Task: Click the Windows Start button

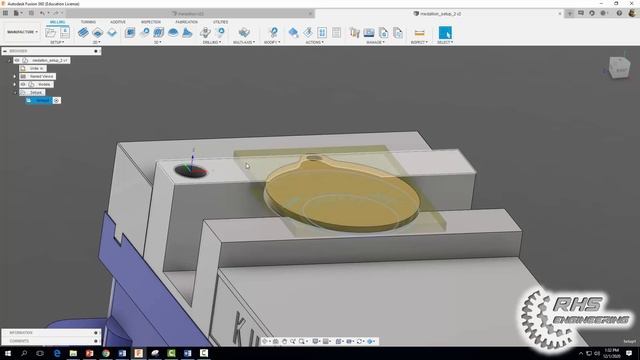Action: pyautogui.click(x=7, y=353)
